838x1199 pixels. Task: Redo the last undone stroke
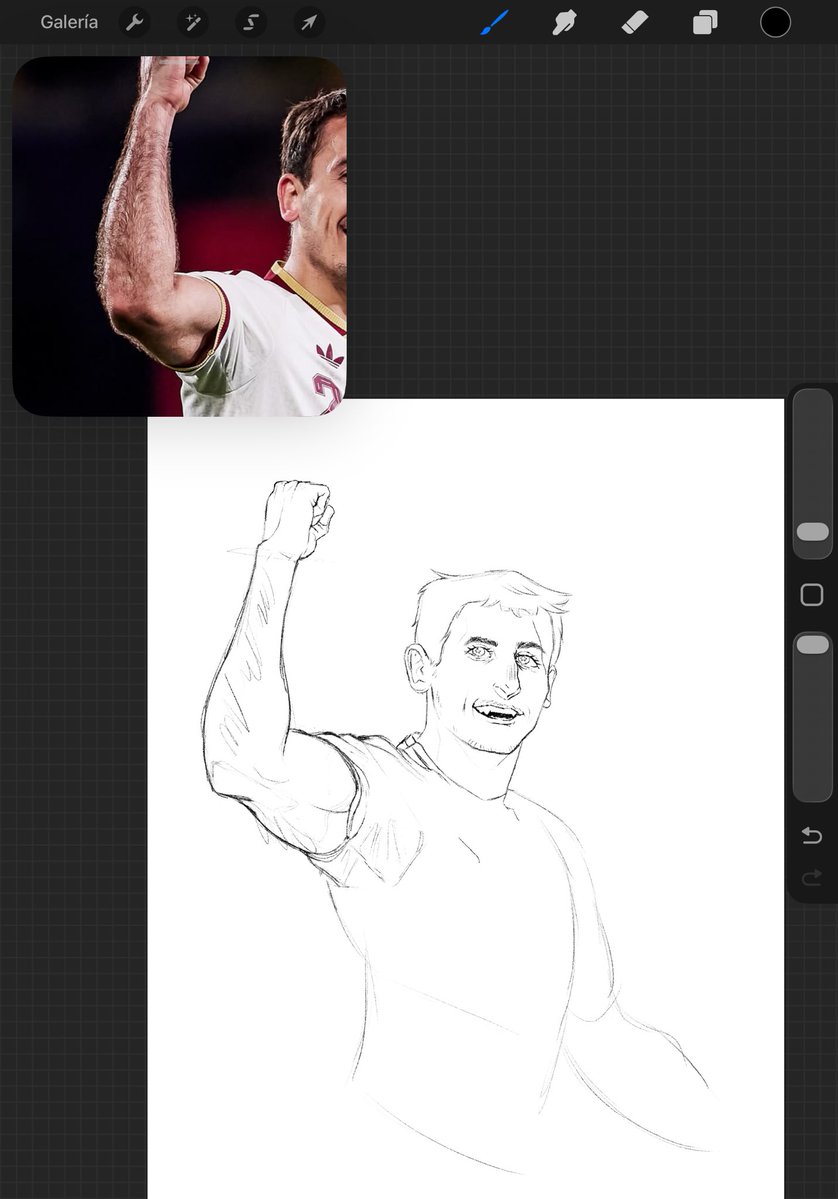[812, 878]
